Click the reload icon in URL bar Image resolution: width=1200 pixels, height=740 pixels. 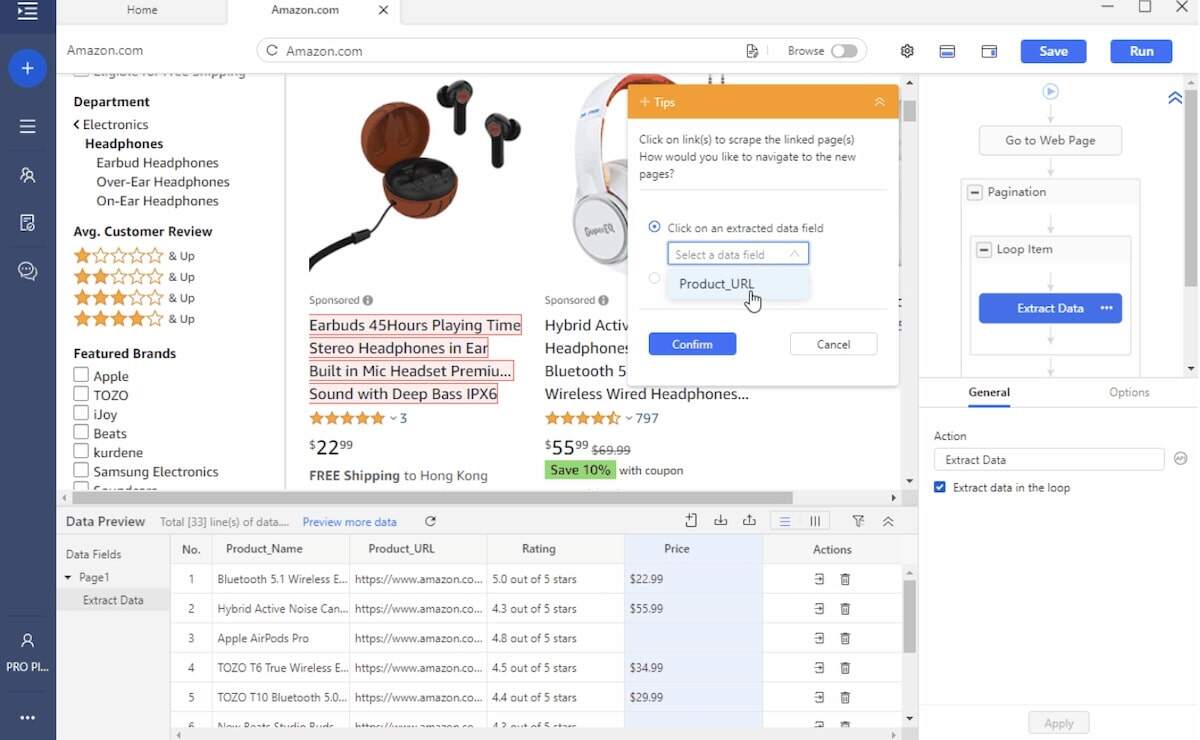pos(272,51)
